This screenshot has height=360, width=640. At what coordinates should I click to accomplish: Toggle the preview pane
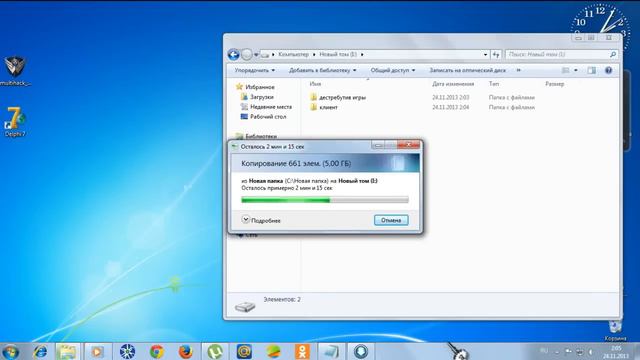click(591, 71)
